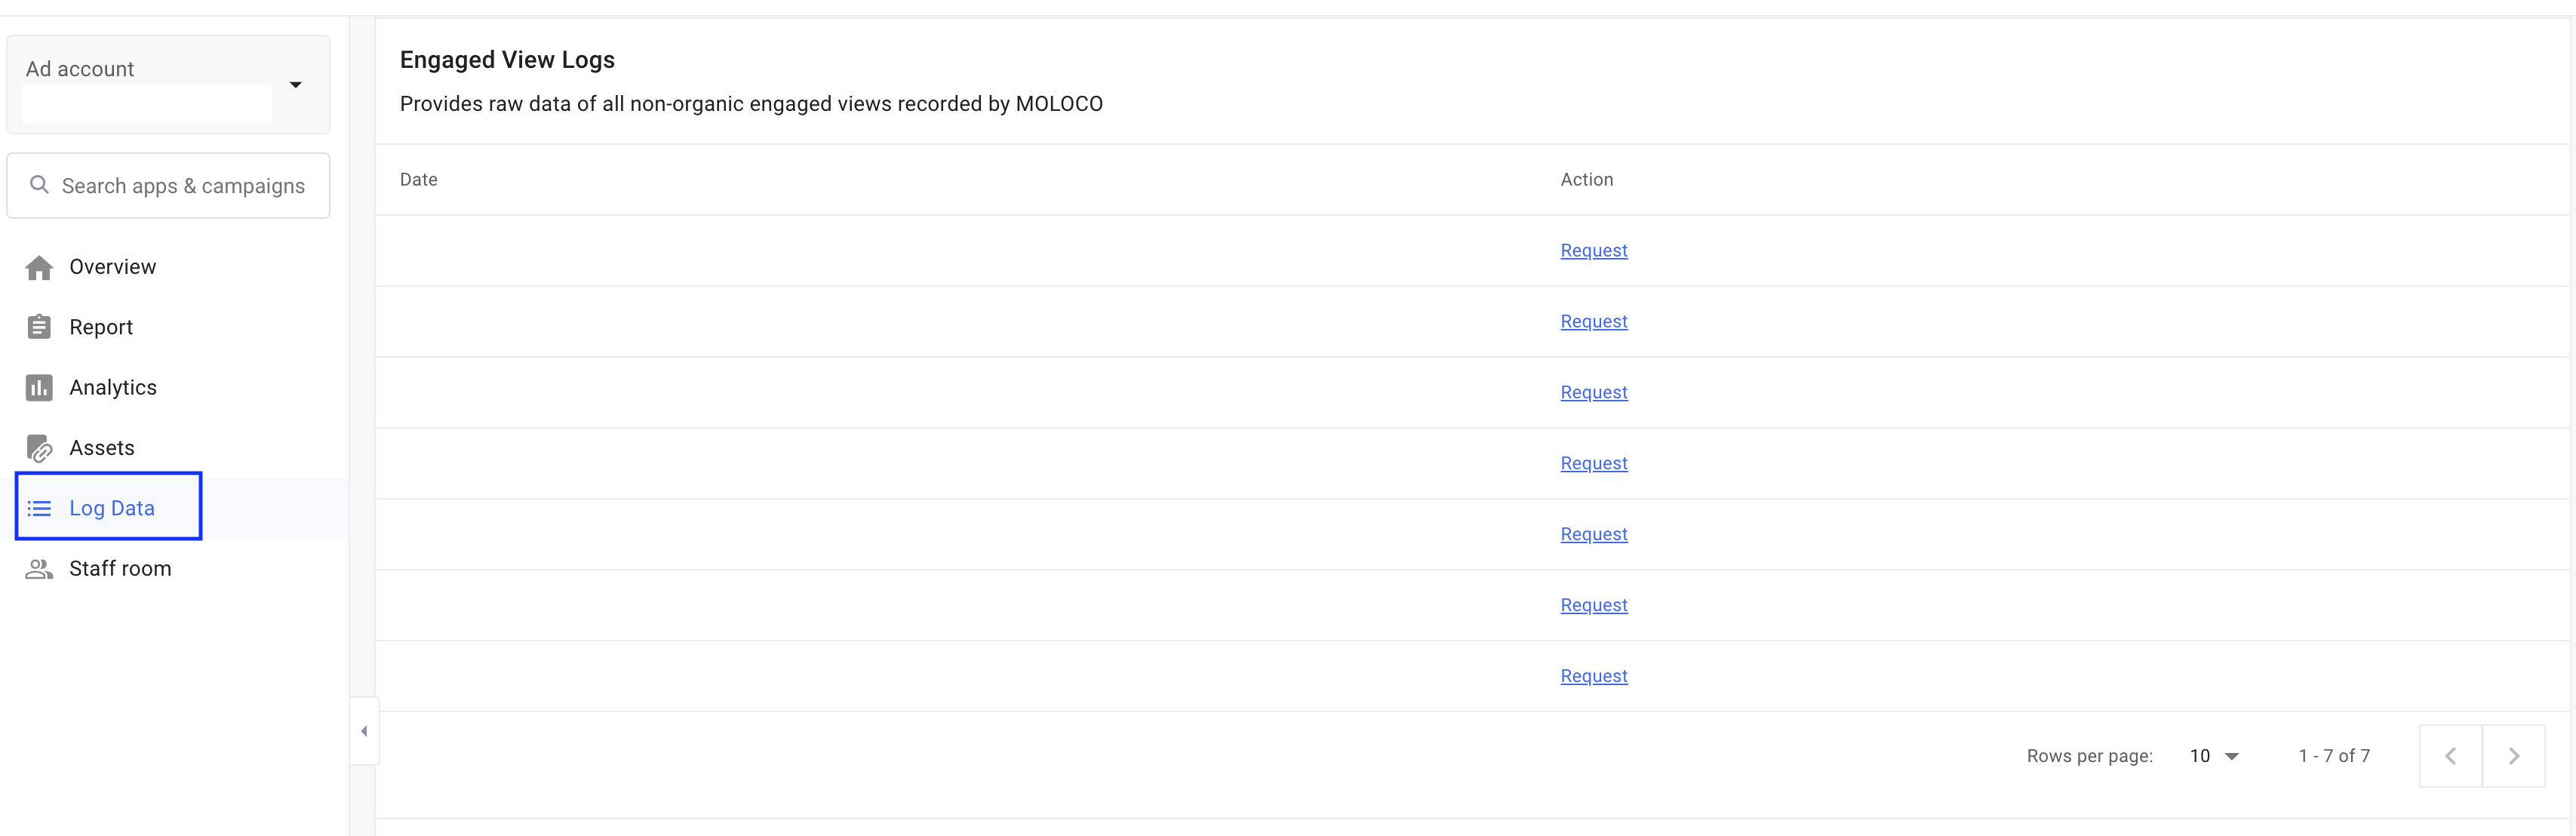Click the Assets link icon

39,448
